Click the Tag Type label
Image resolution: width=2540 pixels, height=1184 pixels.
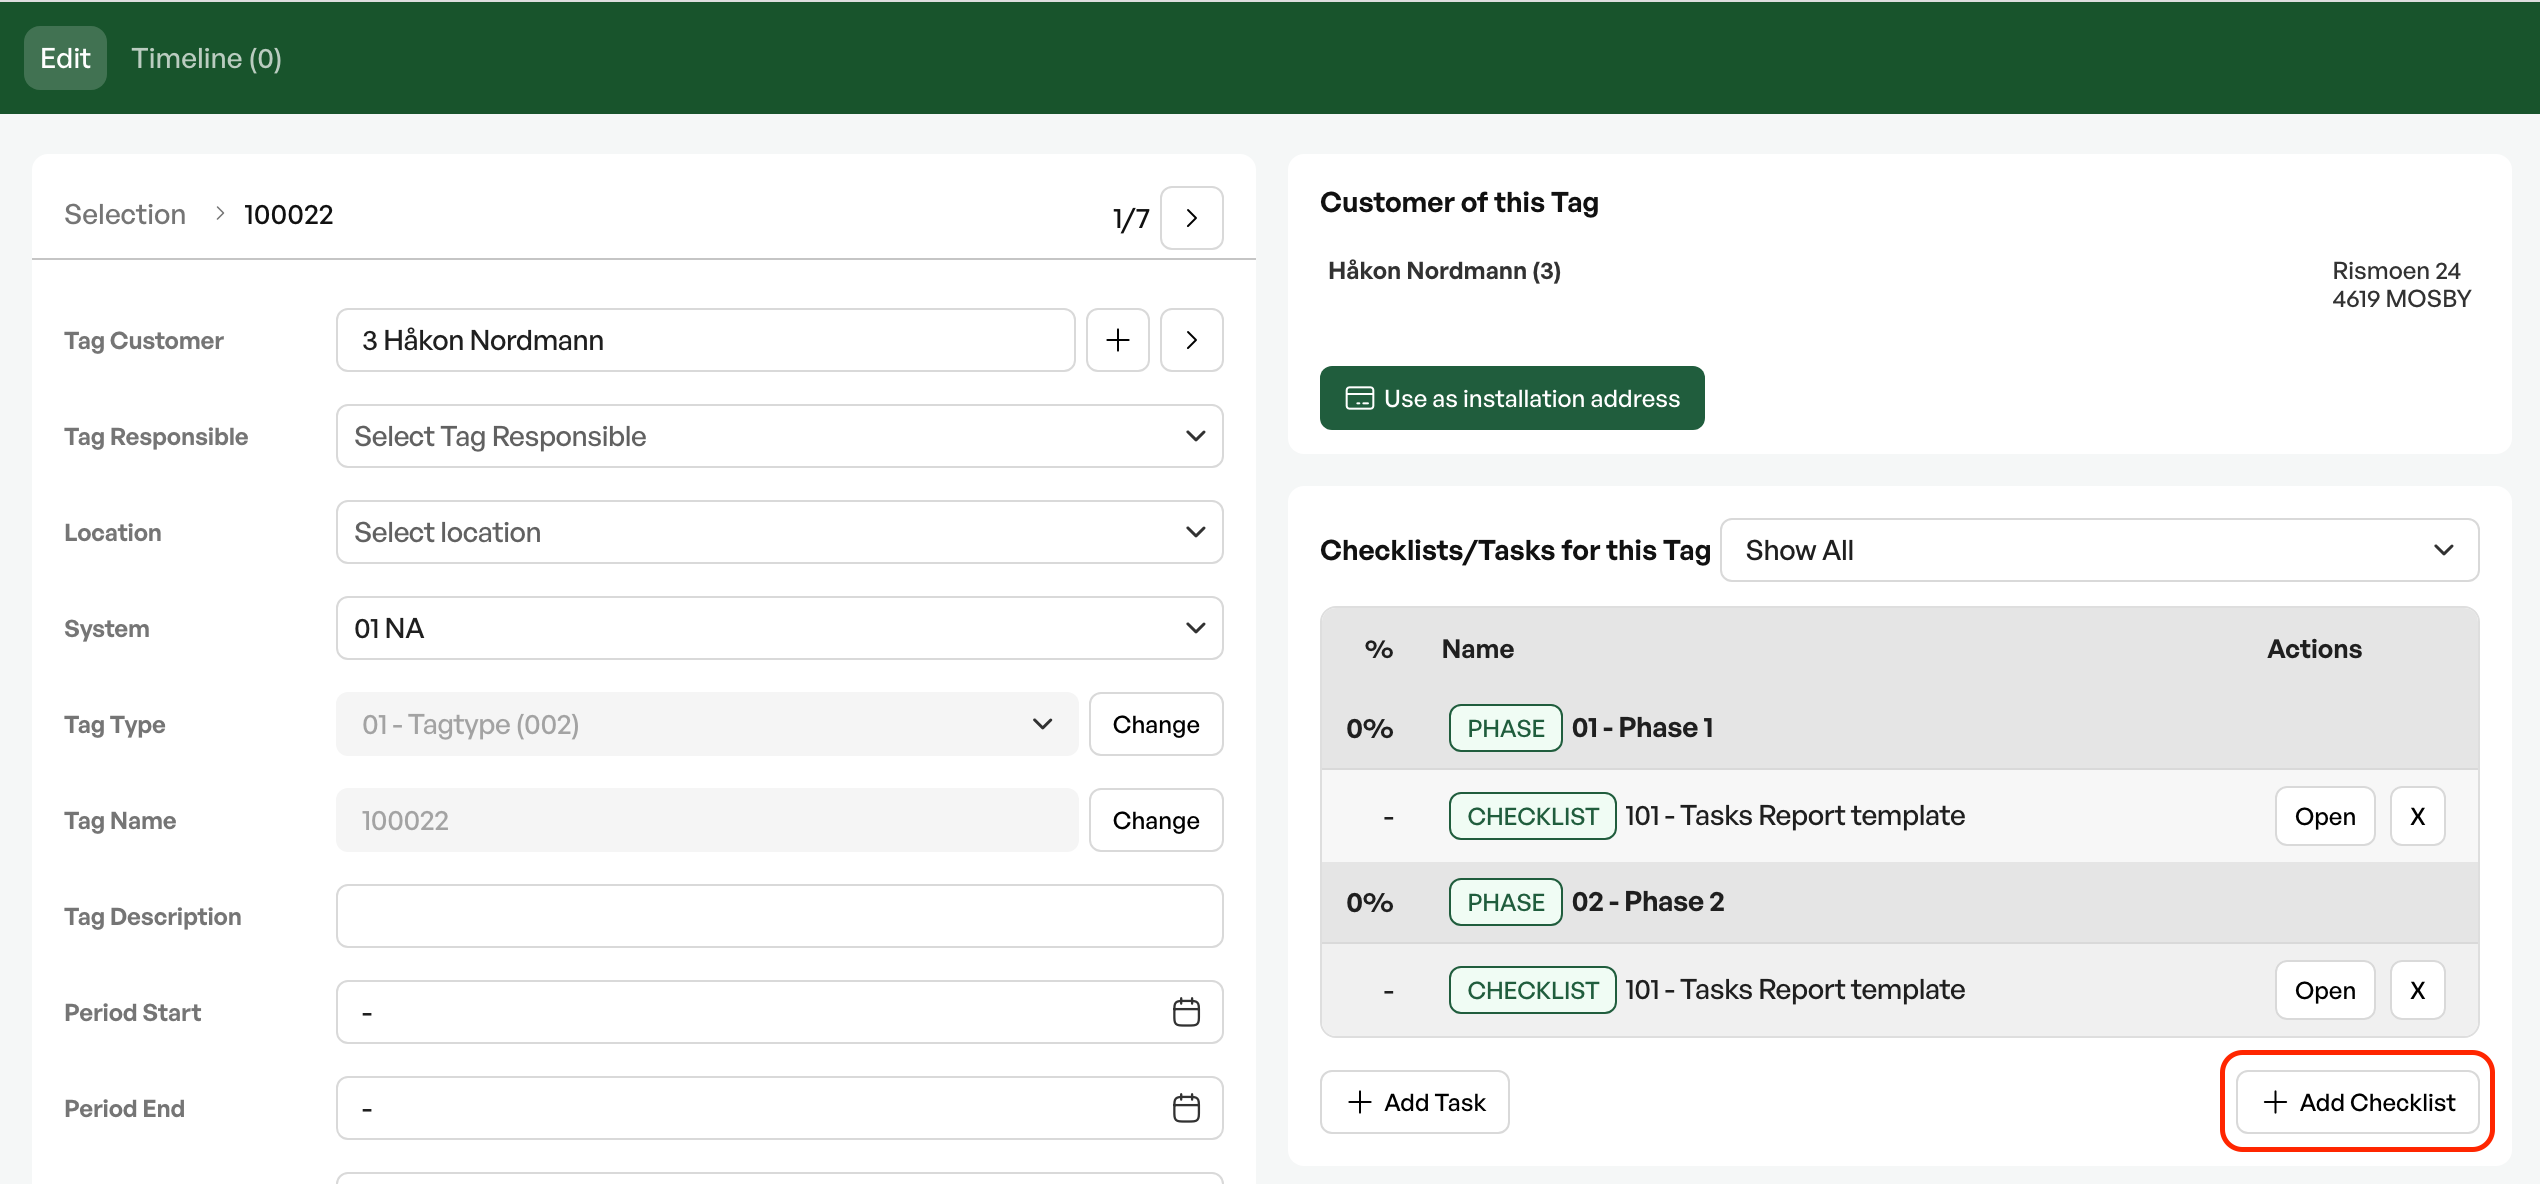pyautogui.click(x=115, y=724)
